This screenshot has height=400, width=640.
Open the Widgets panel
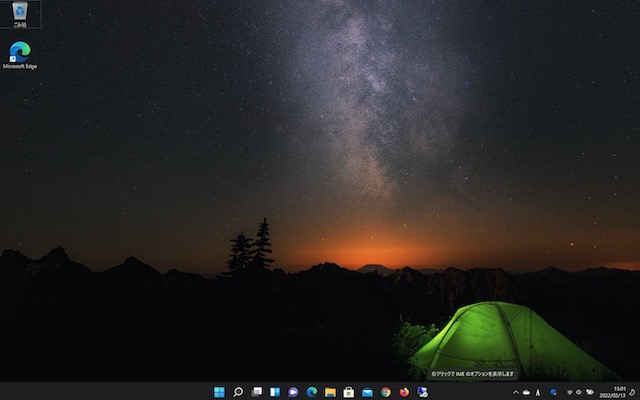(x=275, y=392)
